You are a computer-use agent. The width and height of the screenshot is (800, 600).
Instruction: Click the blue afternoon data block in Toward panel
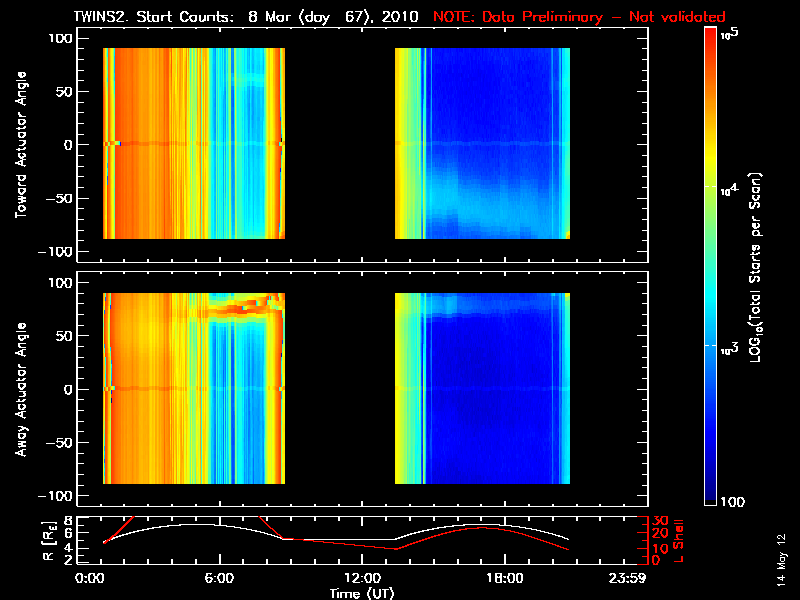pos(482,143)
